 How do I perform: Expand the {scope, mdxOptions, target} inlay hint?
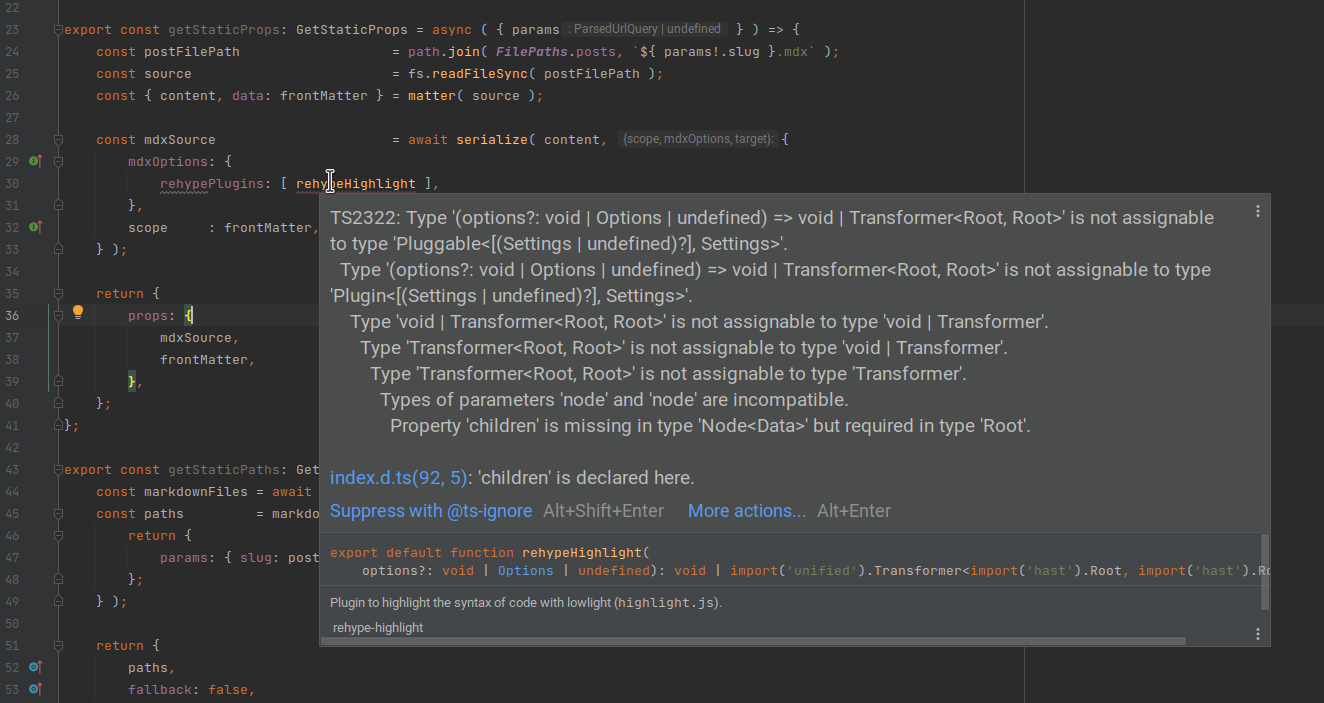click(x=701, y=139)
